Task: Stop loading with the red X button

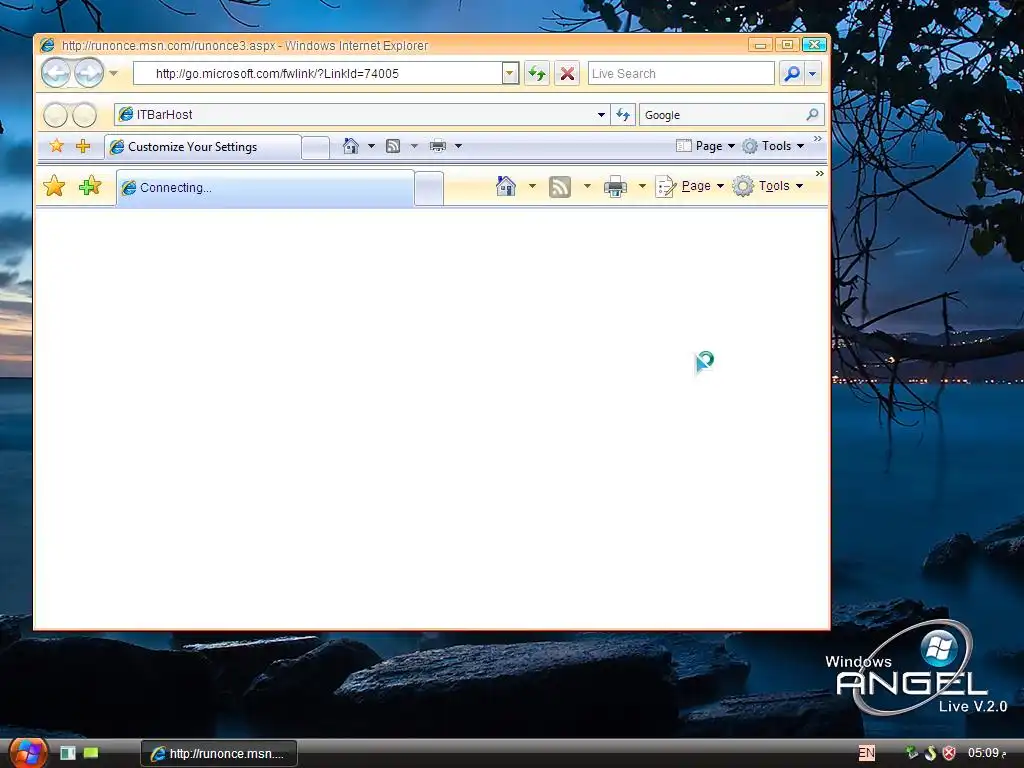Action: pos(567,73)
